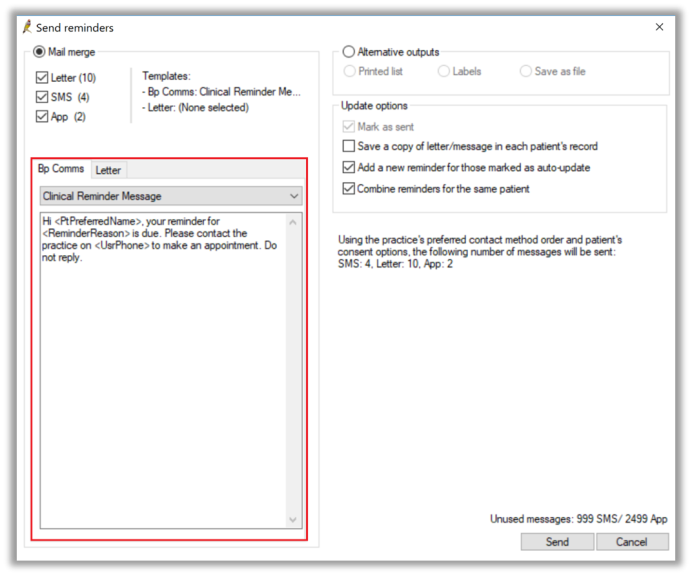This screenshot has height=576, width=692.
Task: Toggle the App (2) checkbox
Action: pos(41,116)
